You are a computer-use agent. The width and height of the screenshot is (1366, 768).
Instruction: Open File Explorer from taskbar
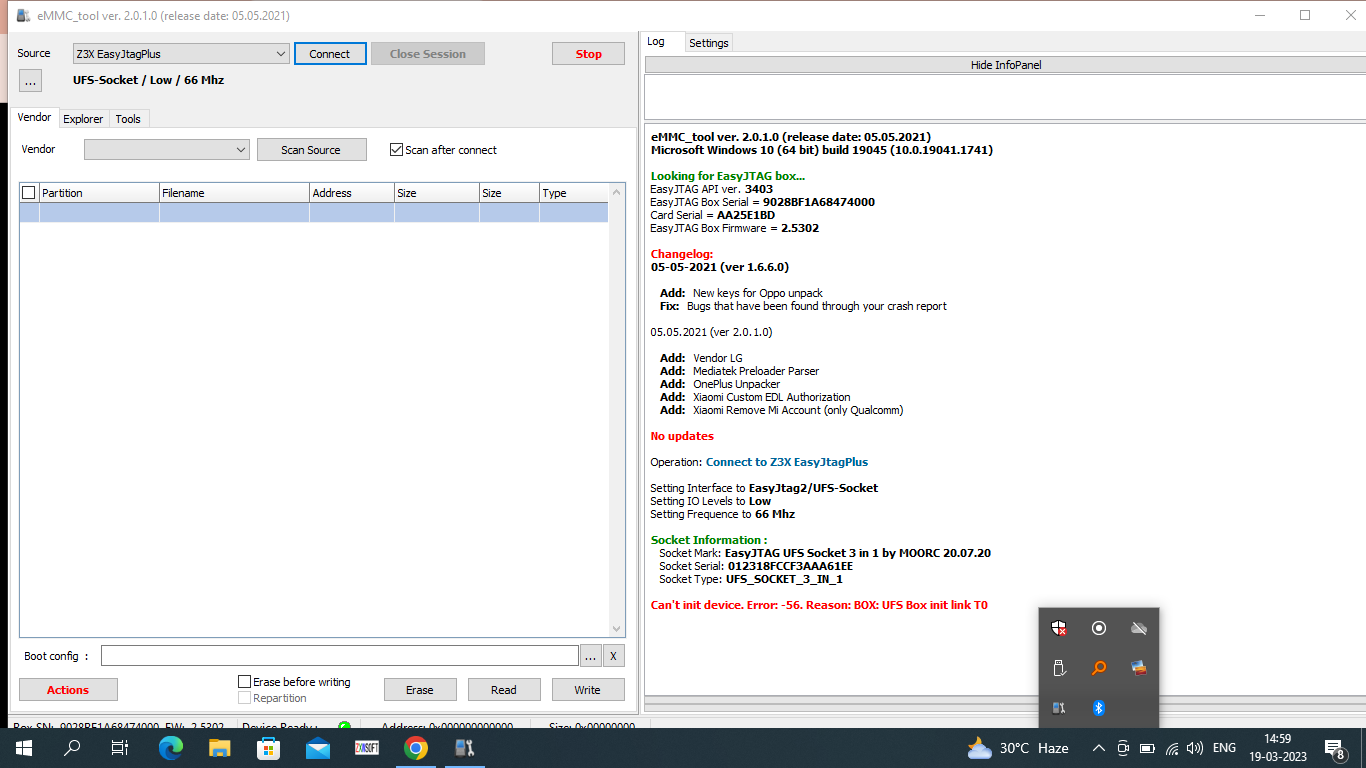point(220,748)
